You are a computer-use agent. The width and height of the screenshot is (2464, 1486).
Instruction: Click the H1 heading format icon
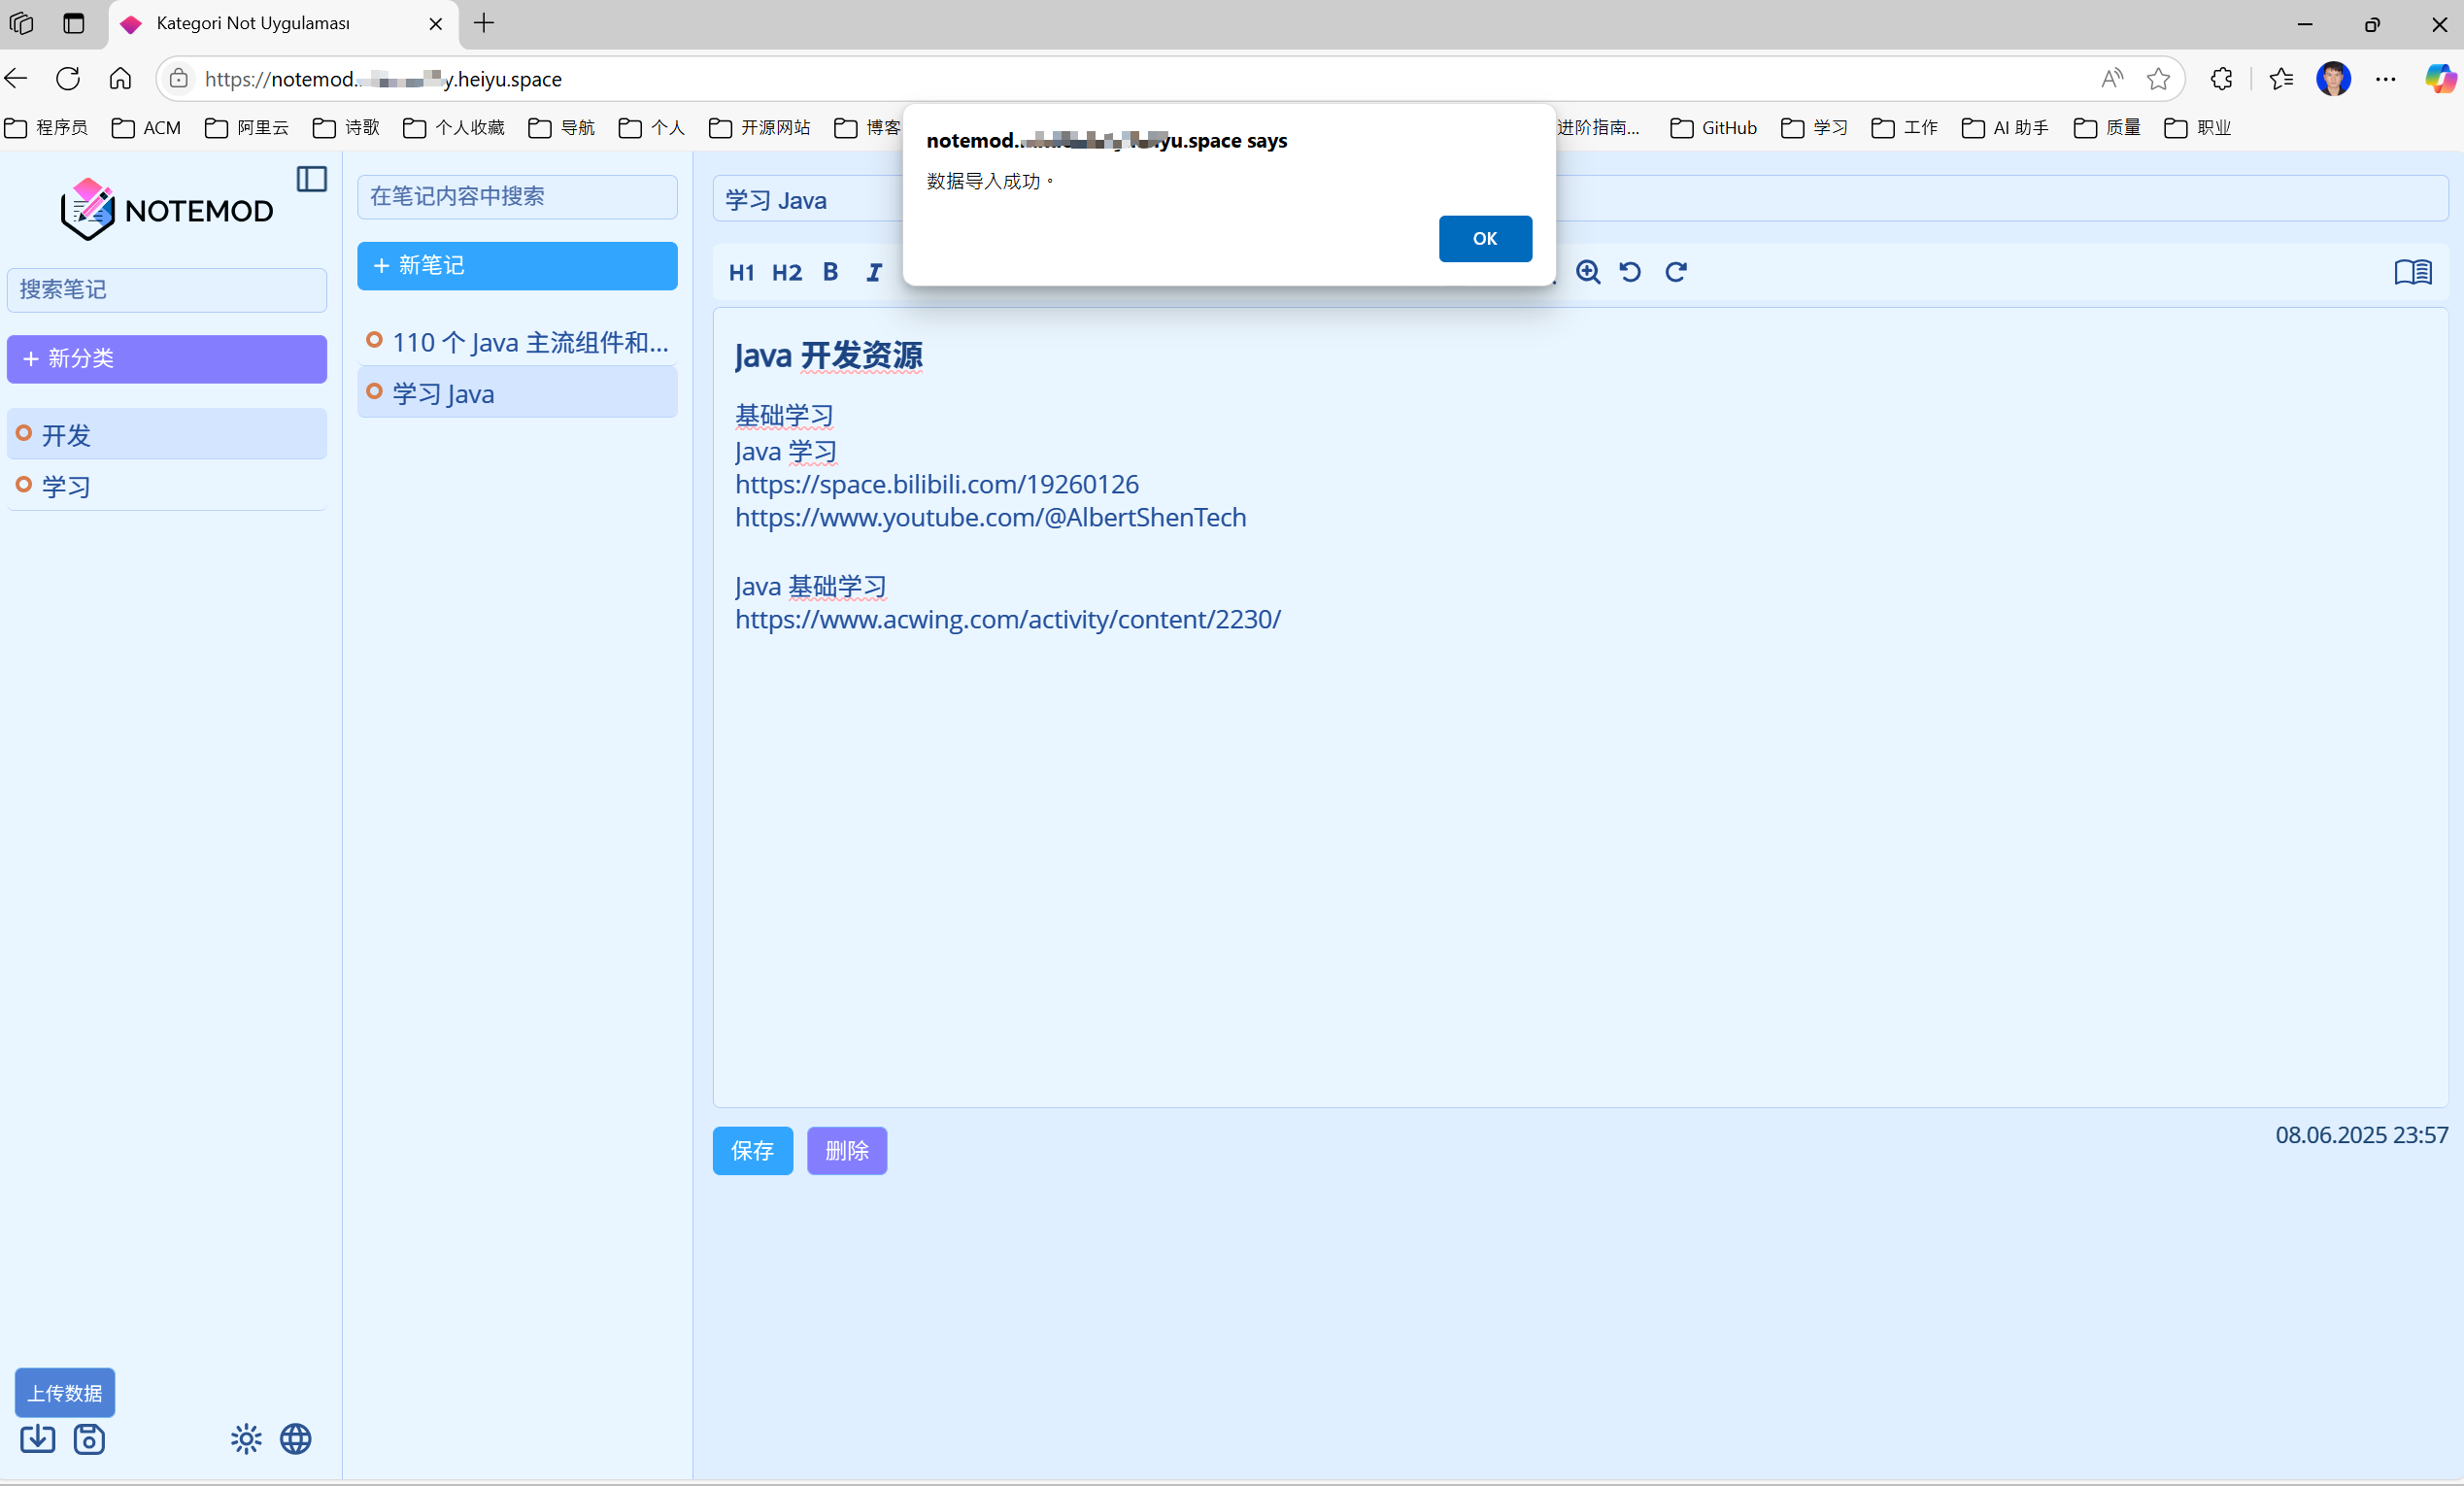click(741, 272)
